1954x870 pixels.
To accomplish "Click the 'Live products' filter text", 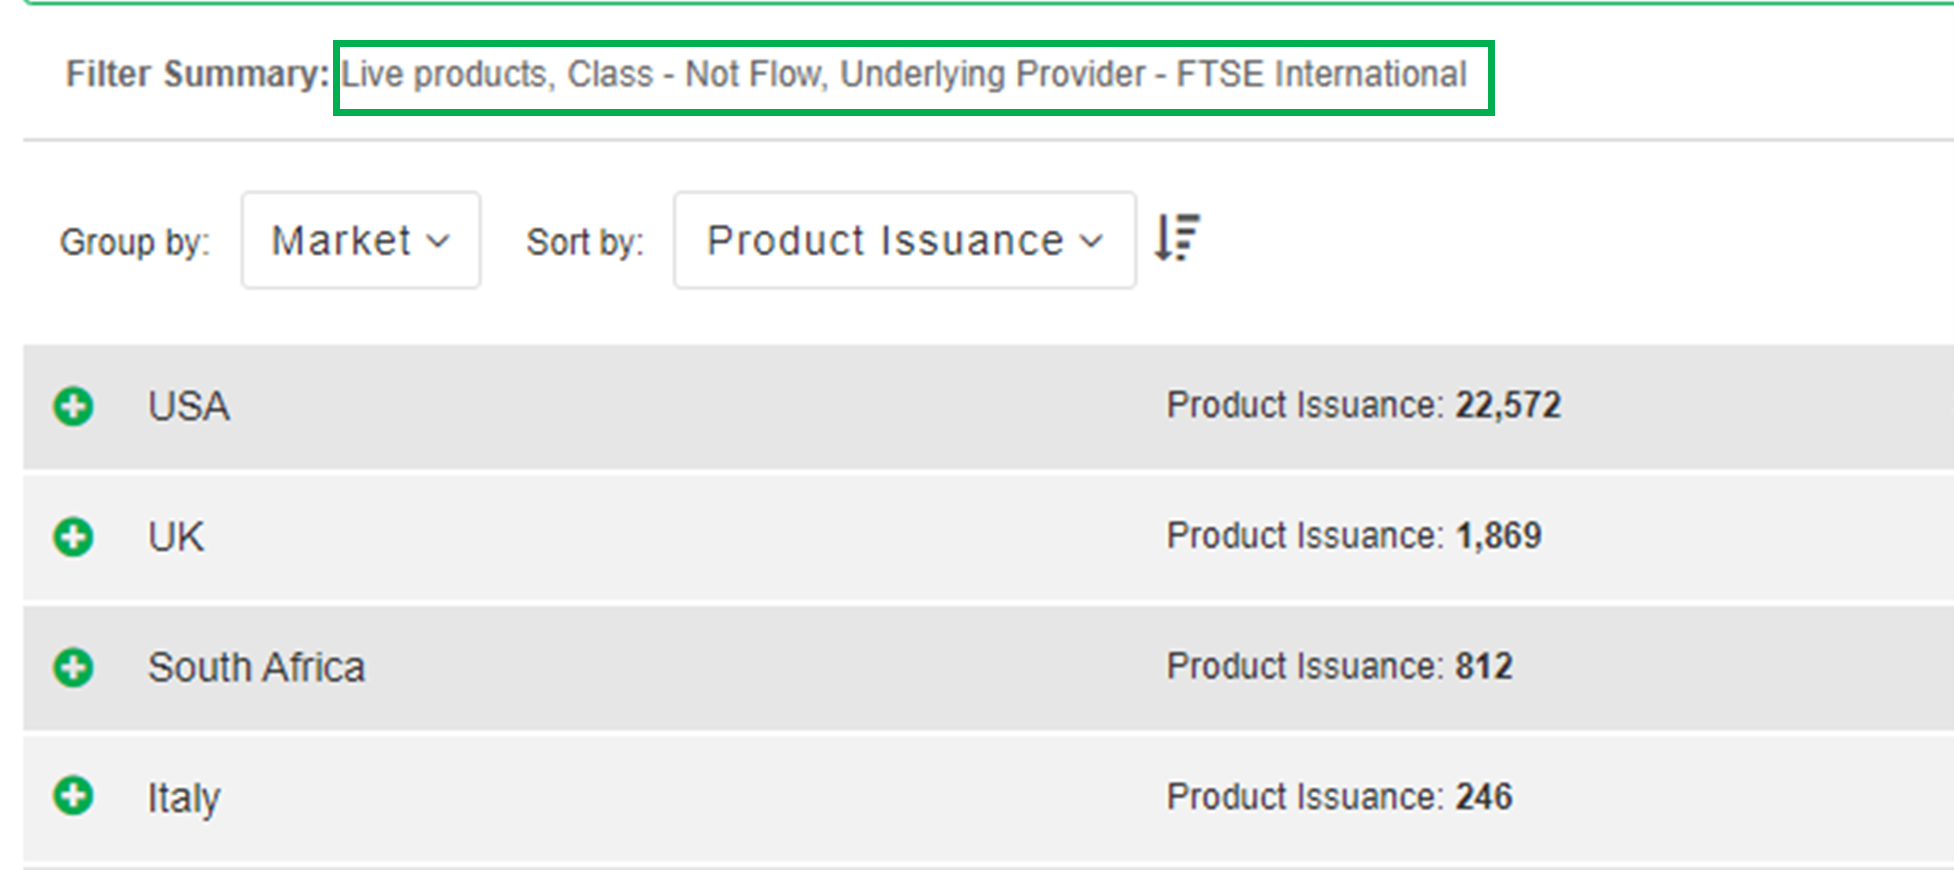I will pos(444,75).
